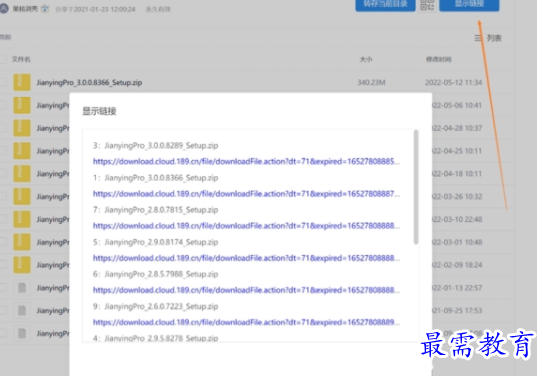The image size is (542, 376).
Task: Tick checkbox of the 2022-05-12 11:34 row
Action: [x=3, y=82]
